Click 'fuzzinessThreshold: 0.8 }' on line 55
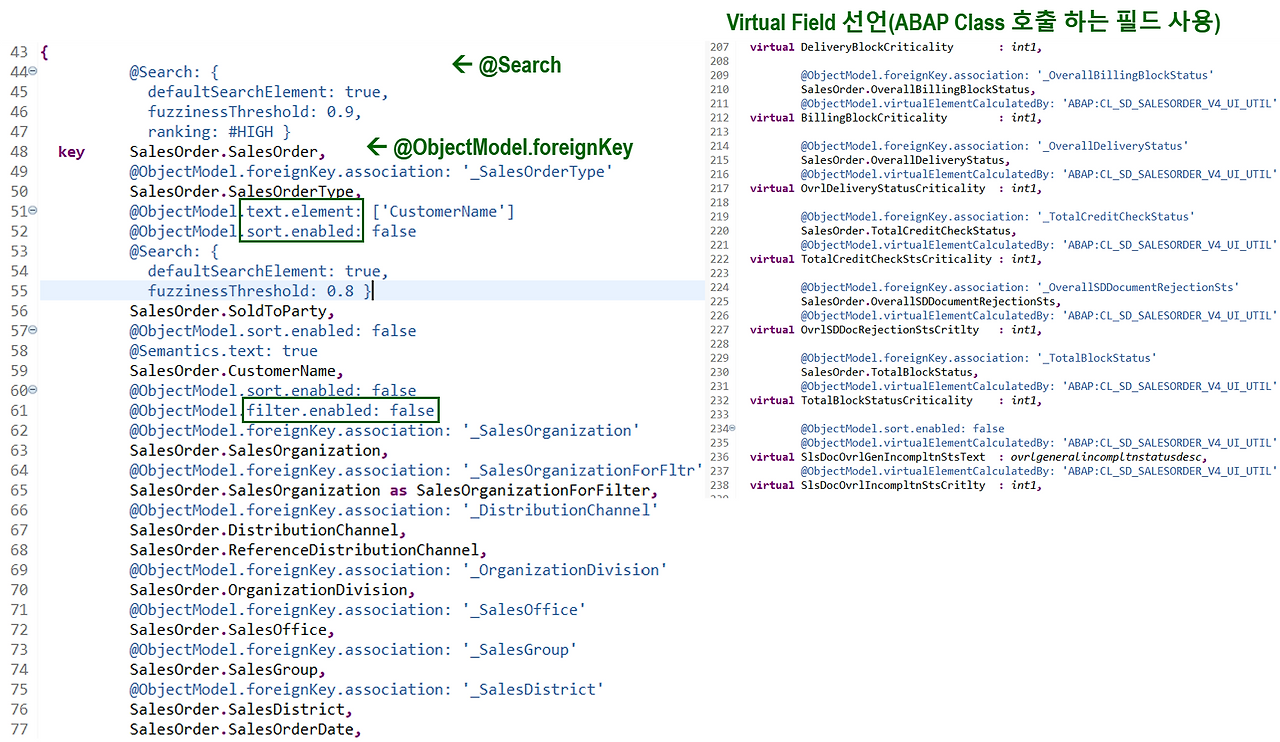 [x=260, y=291]
